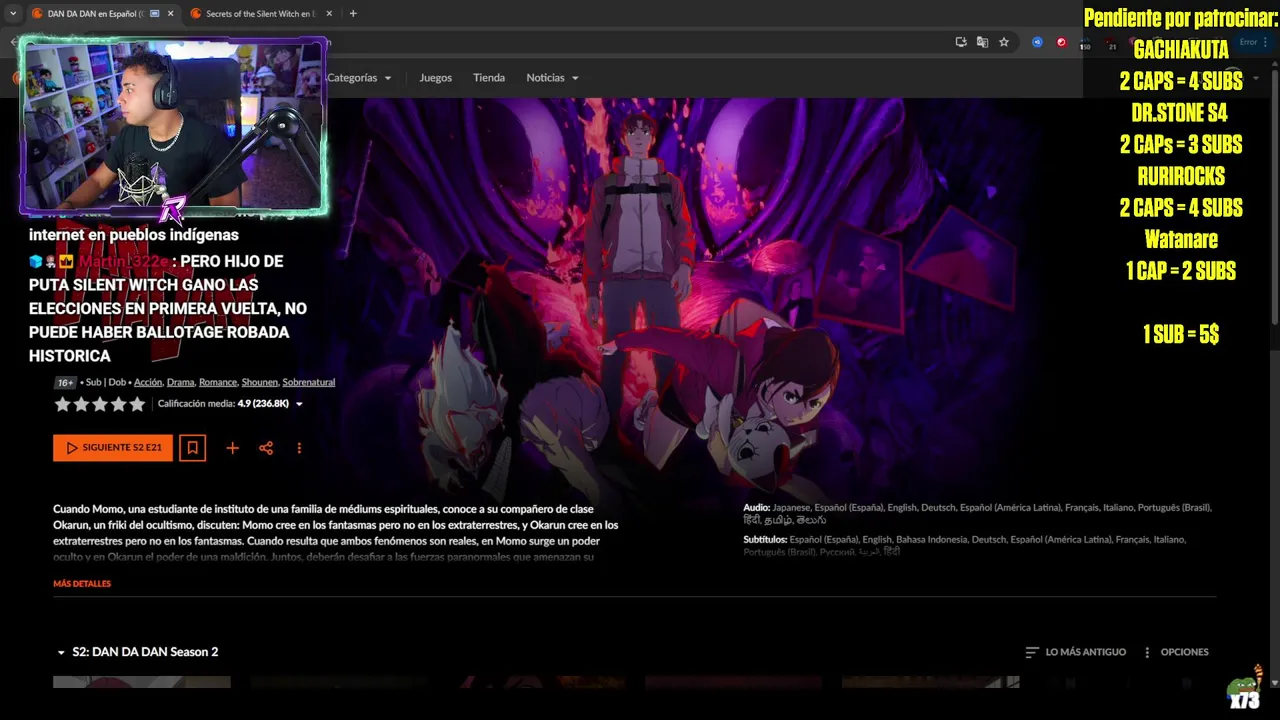Open a new browser tab
This screenshot has height=720, width=1280.
click(353, 13)
